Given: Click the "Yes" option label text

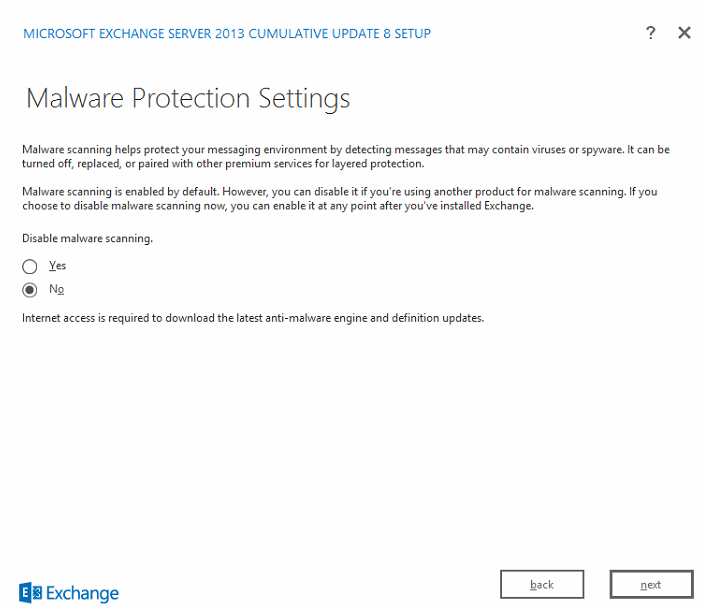Looking at the screenshot, I should [x=57, y=266].
